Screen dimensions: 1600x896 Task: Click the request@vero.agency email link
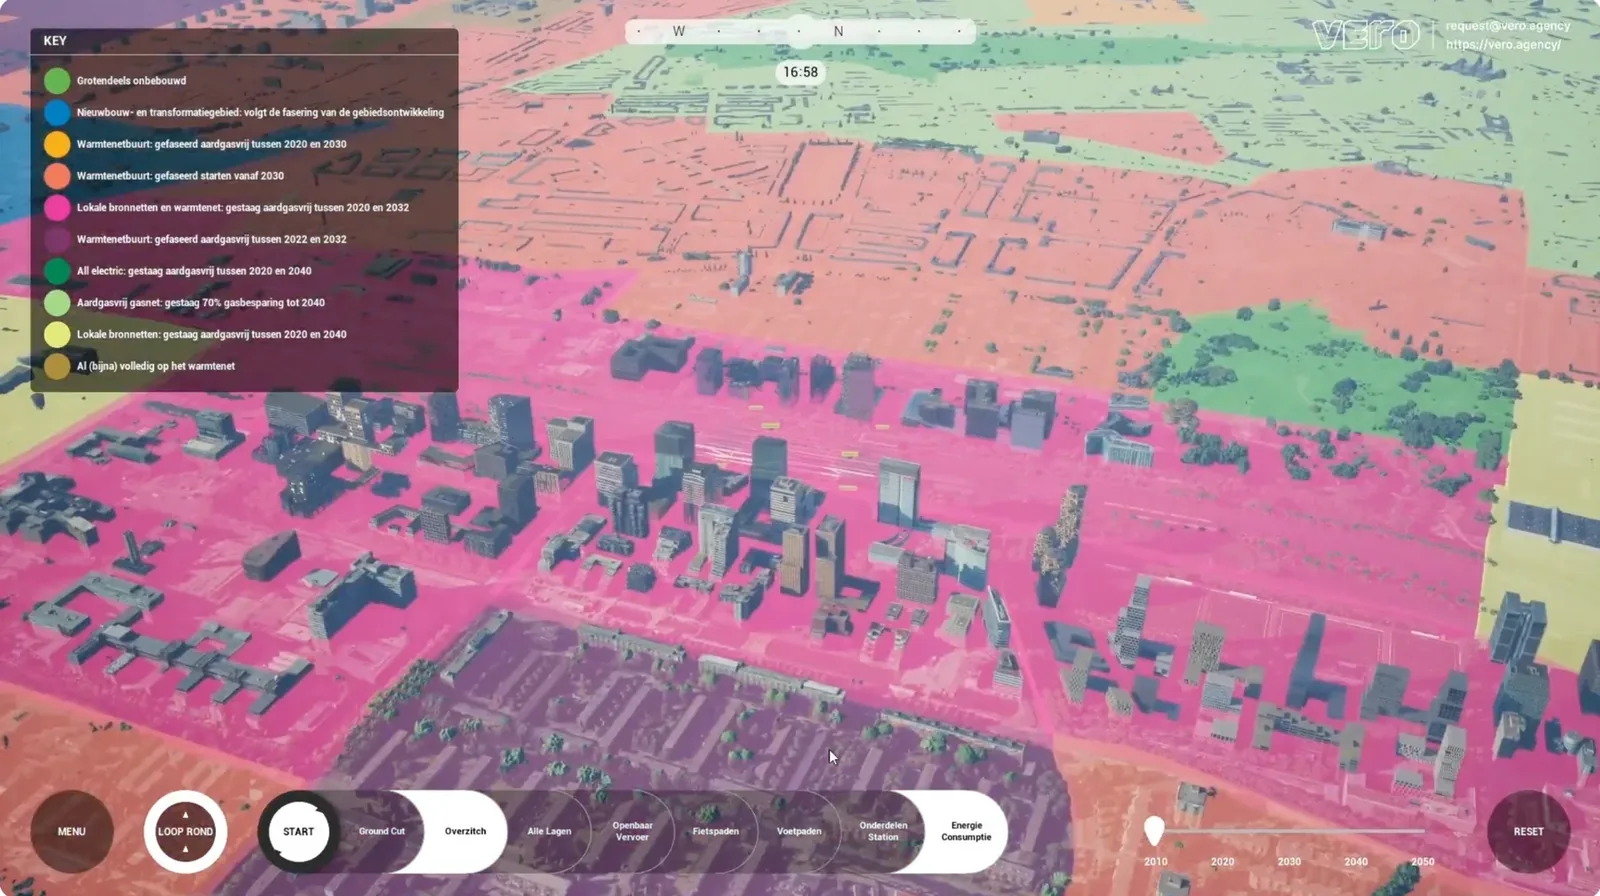point(1508,26)
